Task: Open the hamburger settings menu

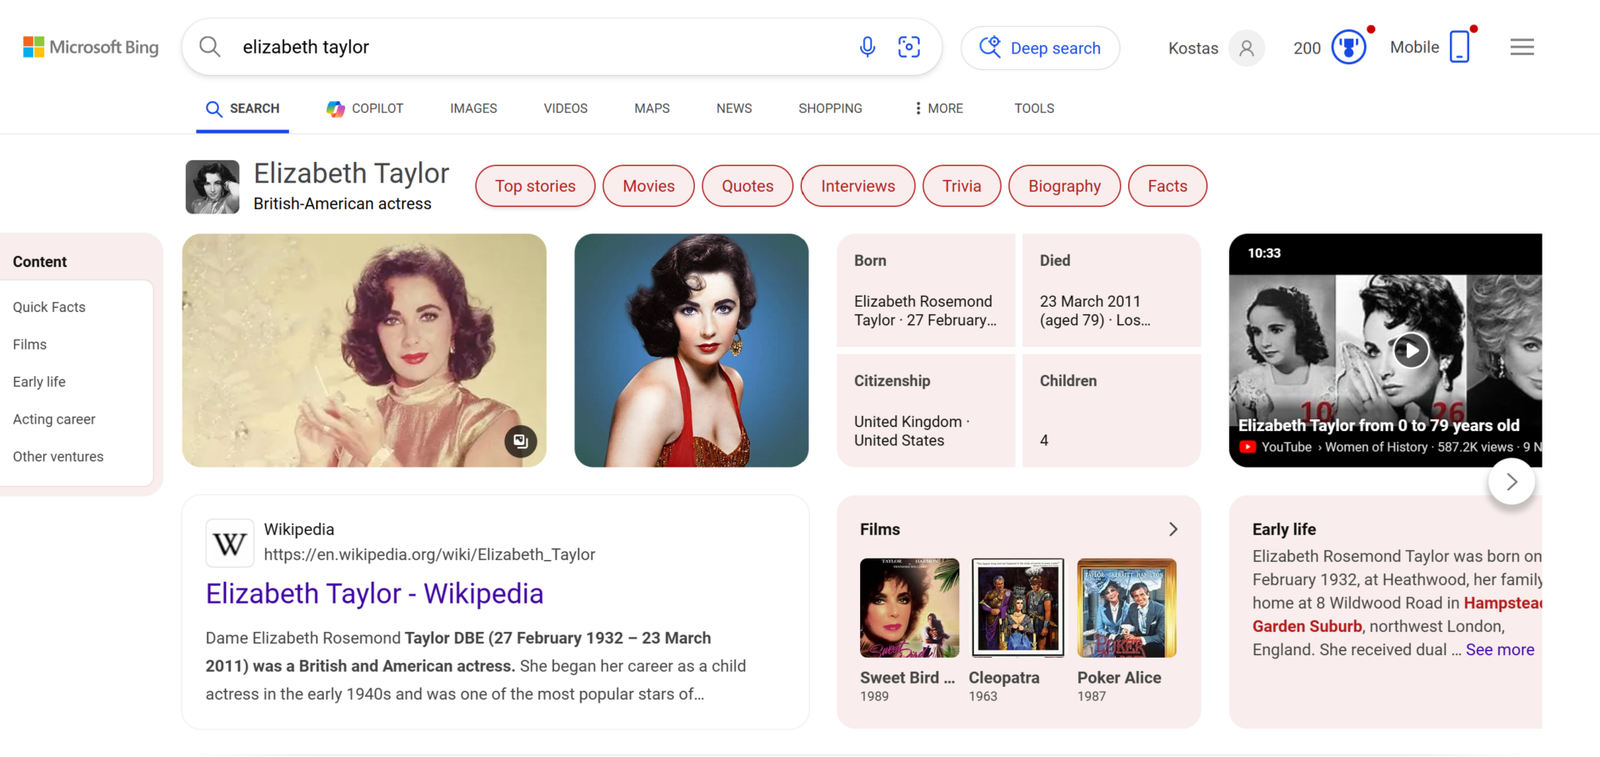Action: tap(1522, 47)
